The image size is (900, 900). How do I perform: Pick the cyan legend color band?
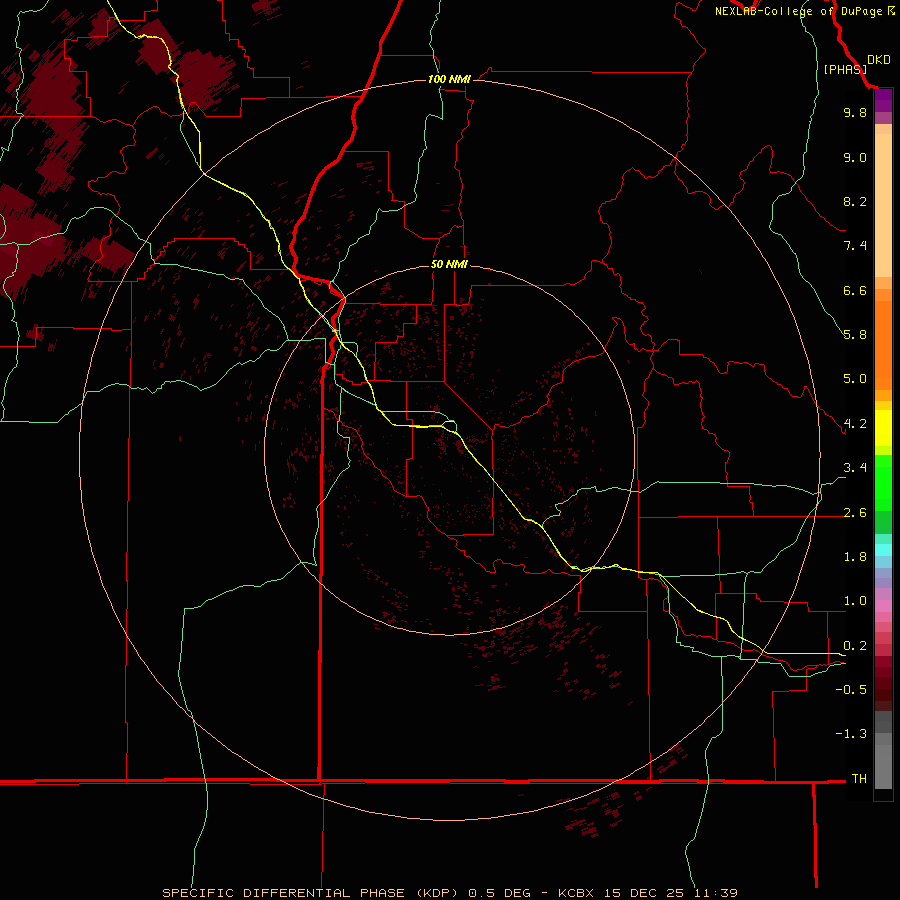click(883, 550)
